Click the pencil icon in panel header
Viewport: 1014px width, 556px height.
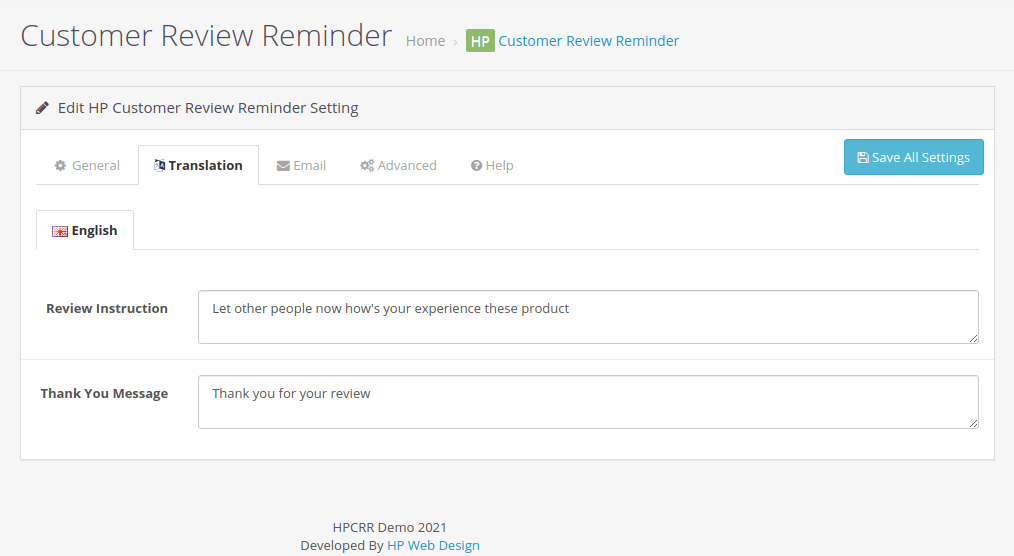(42, 108)
